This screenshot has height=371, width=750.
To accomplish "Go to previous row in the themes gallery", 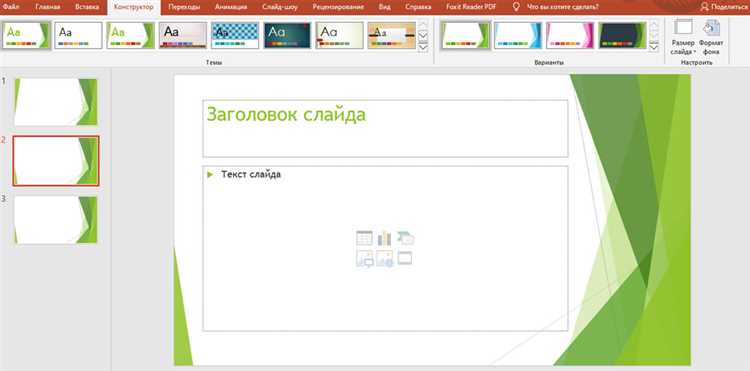I will click(x=423, y=25).
